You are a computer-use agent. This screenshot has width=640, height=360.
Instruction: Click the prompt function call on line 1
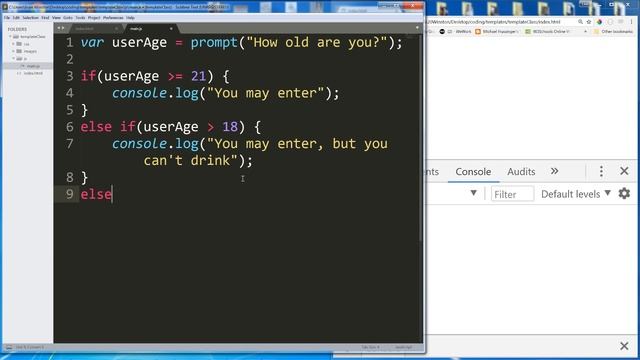point(214,42)
